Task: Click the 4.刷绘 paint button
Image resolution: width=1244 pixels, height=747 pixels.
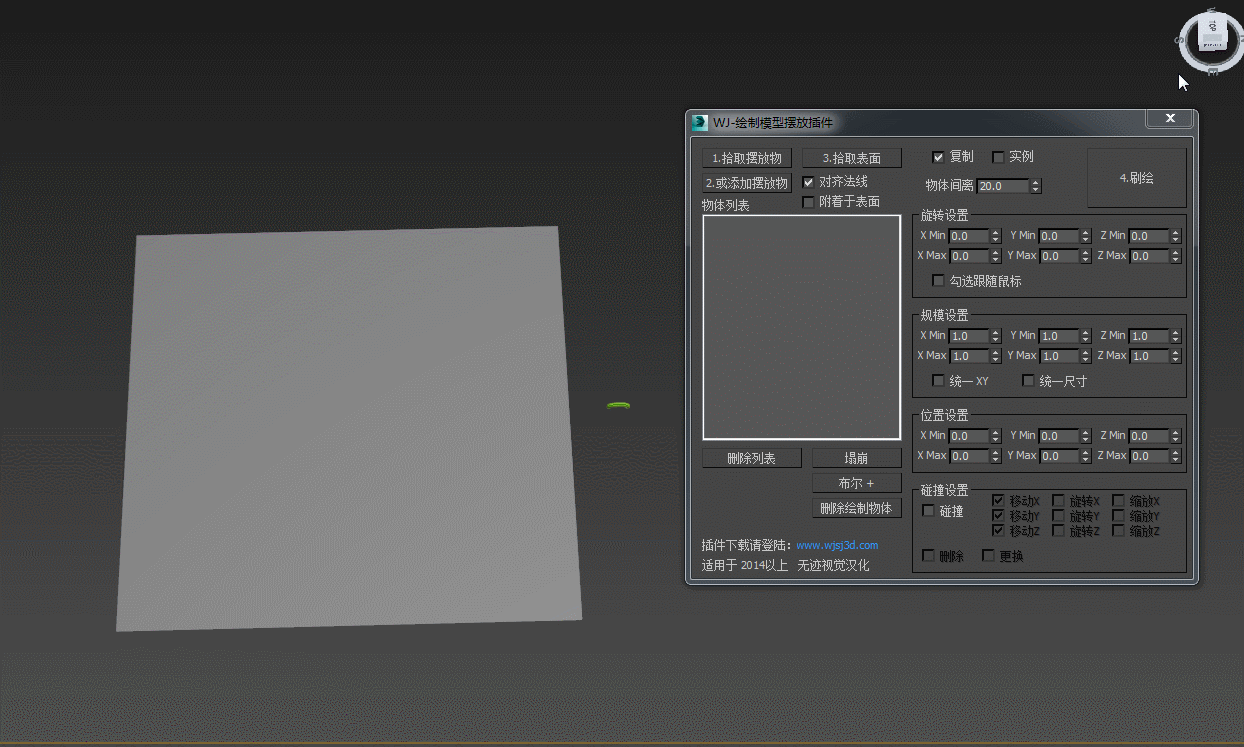Action: tap(1136, 178)
